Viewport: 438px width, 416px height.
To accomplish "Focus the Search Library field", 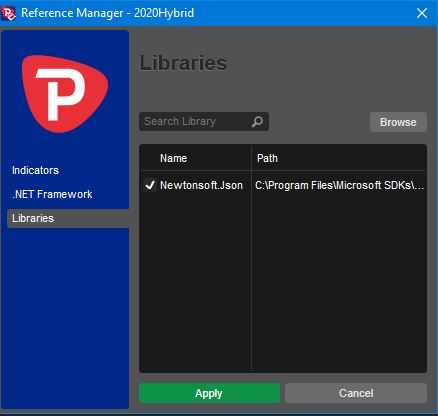I will click(204, 122).
